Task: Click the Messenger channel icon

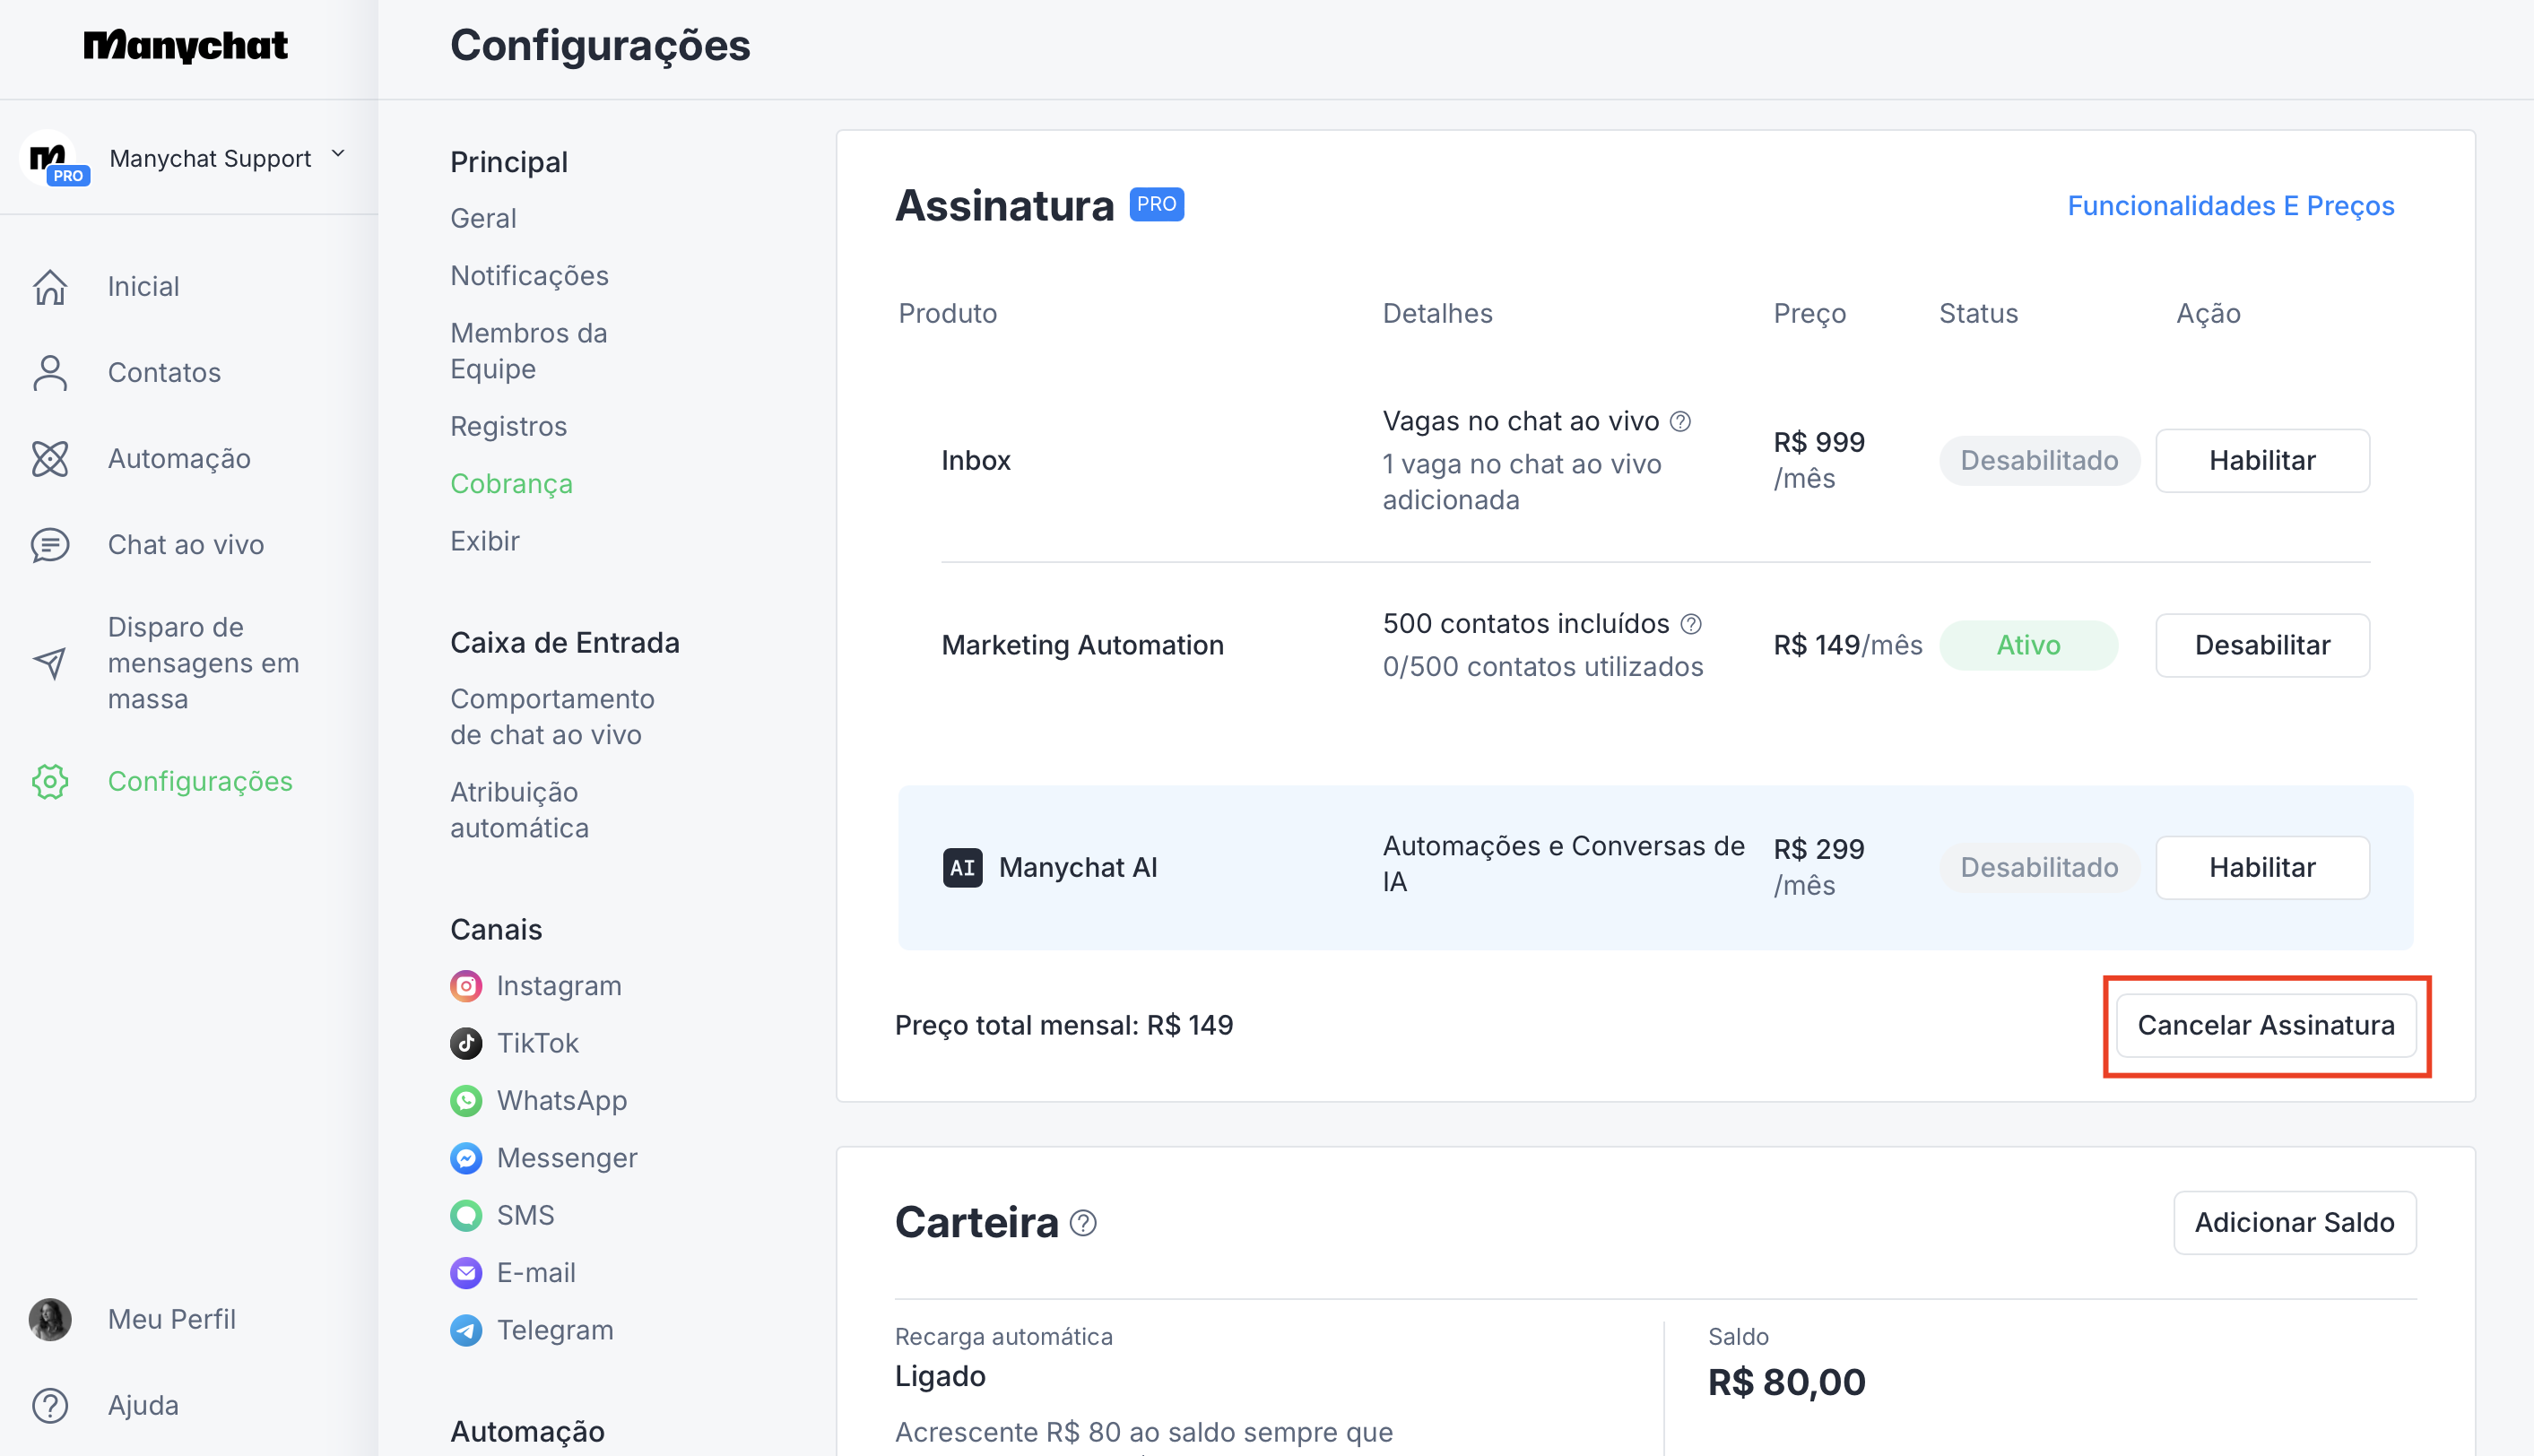Action: [466, 1158]
